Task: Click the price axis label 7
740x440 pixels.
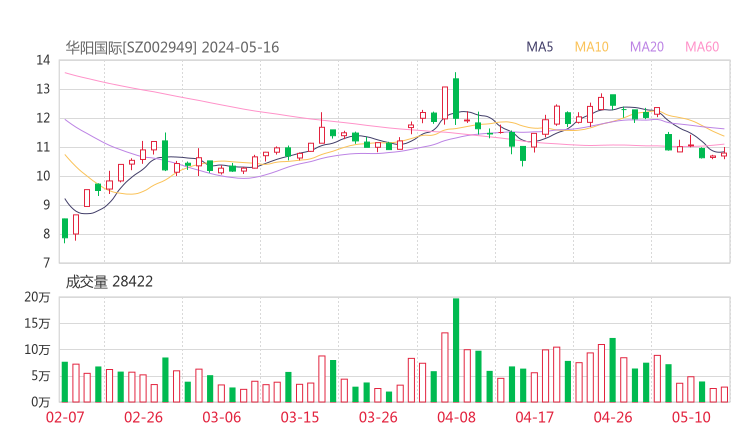Action: 46,263
